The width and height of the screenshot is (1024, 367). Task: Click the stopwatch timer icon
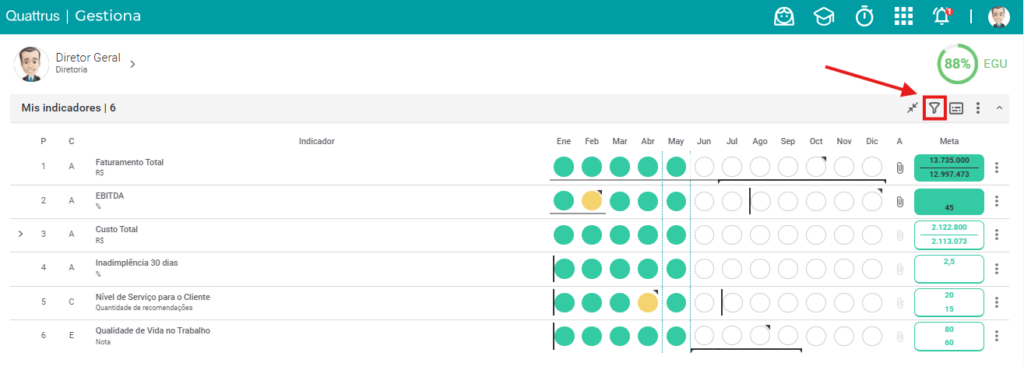[x=865, y=16]
